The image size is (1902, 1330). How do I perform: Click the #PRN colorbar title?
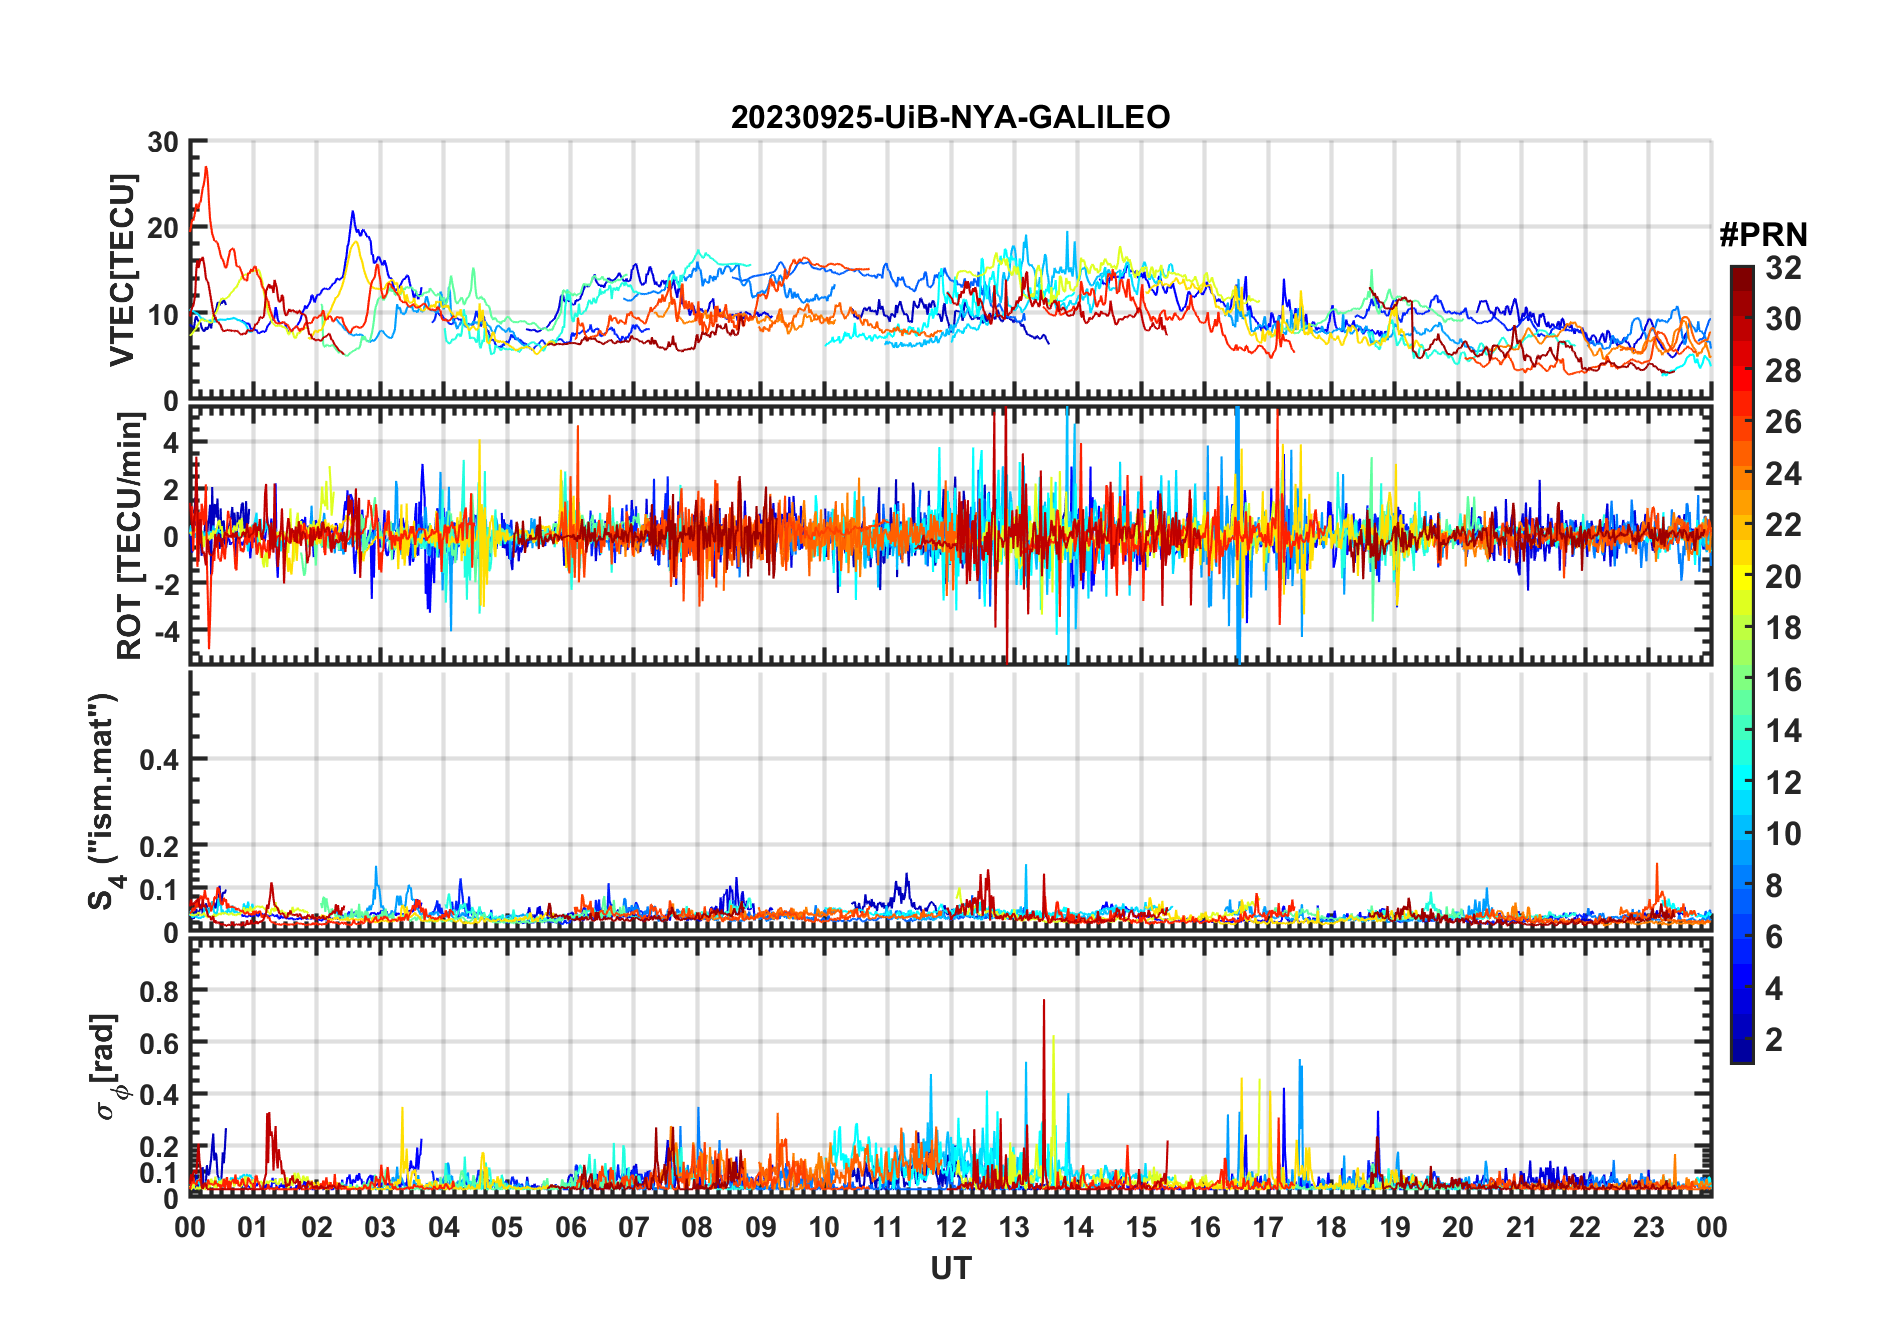(x=1763, y=235)
